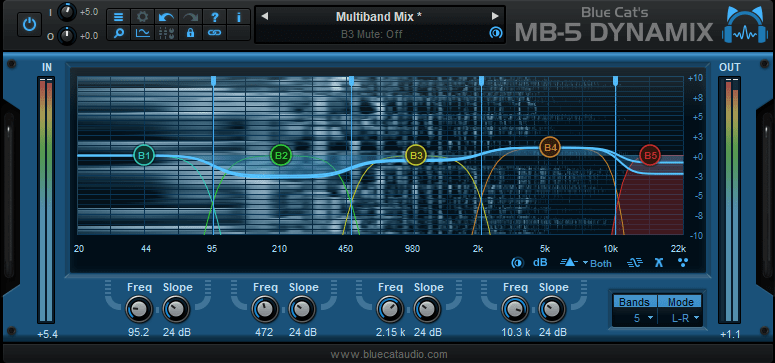Go to next preset arrow
This screenshot has width=775, height=363.
[x=495, y=16]
